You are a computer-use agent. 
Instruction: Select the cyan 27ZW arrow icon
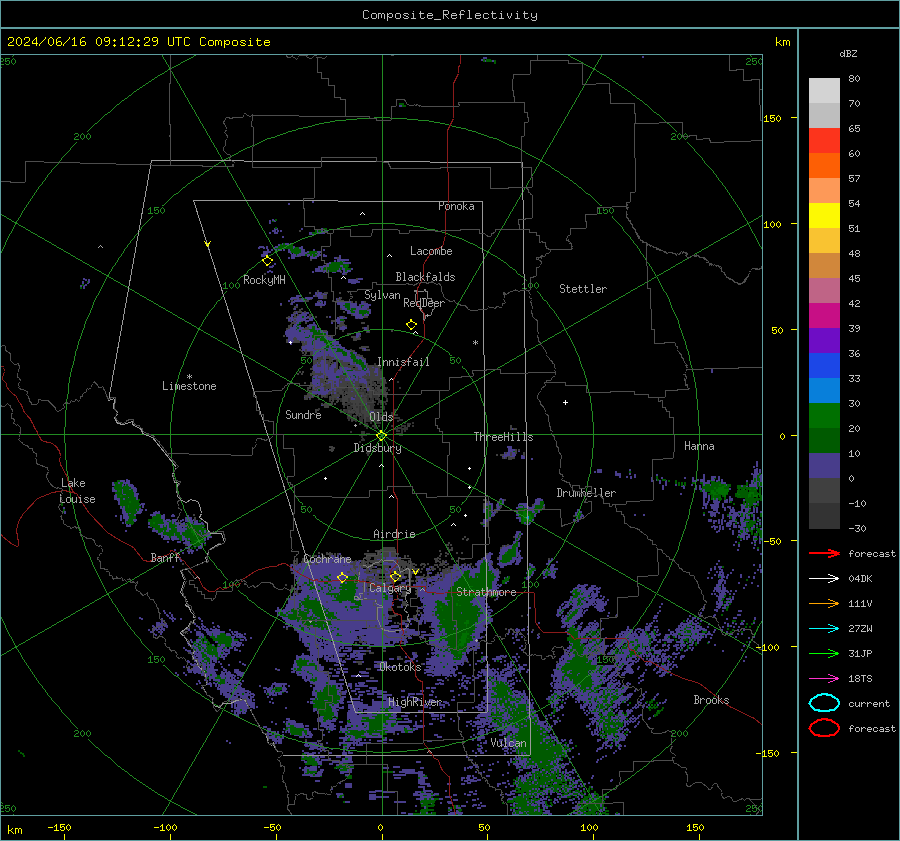coord(824,629)
